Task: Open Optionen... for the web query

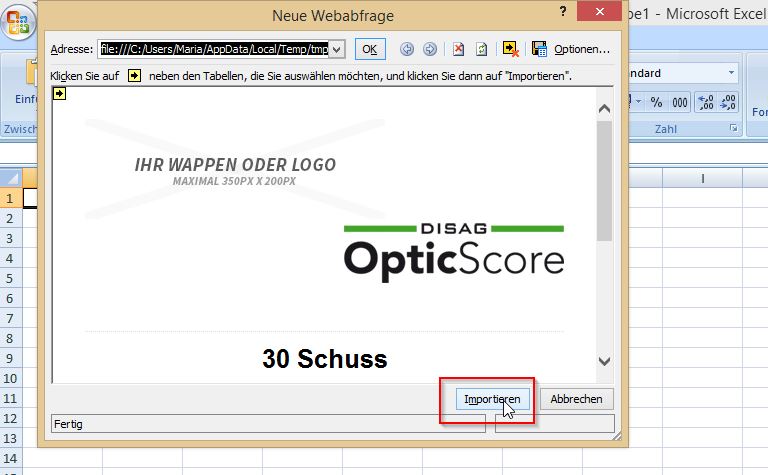Action: [x=581, y=49]
